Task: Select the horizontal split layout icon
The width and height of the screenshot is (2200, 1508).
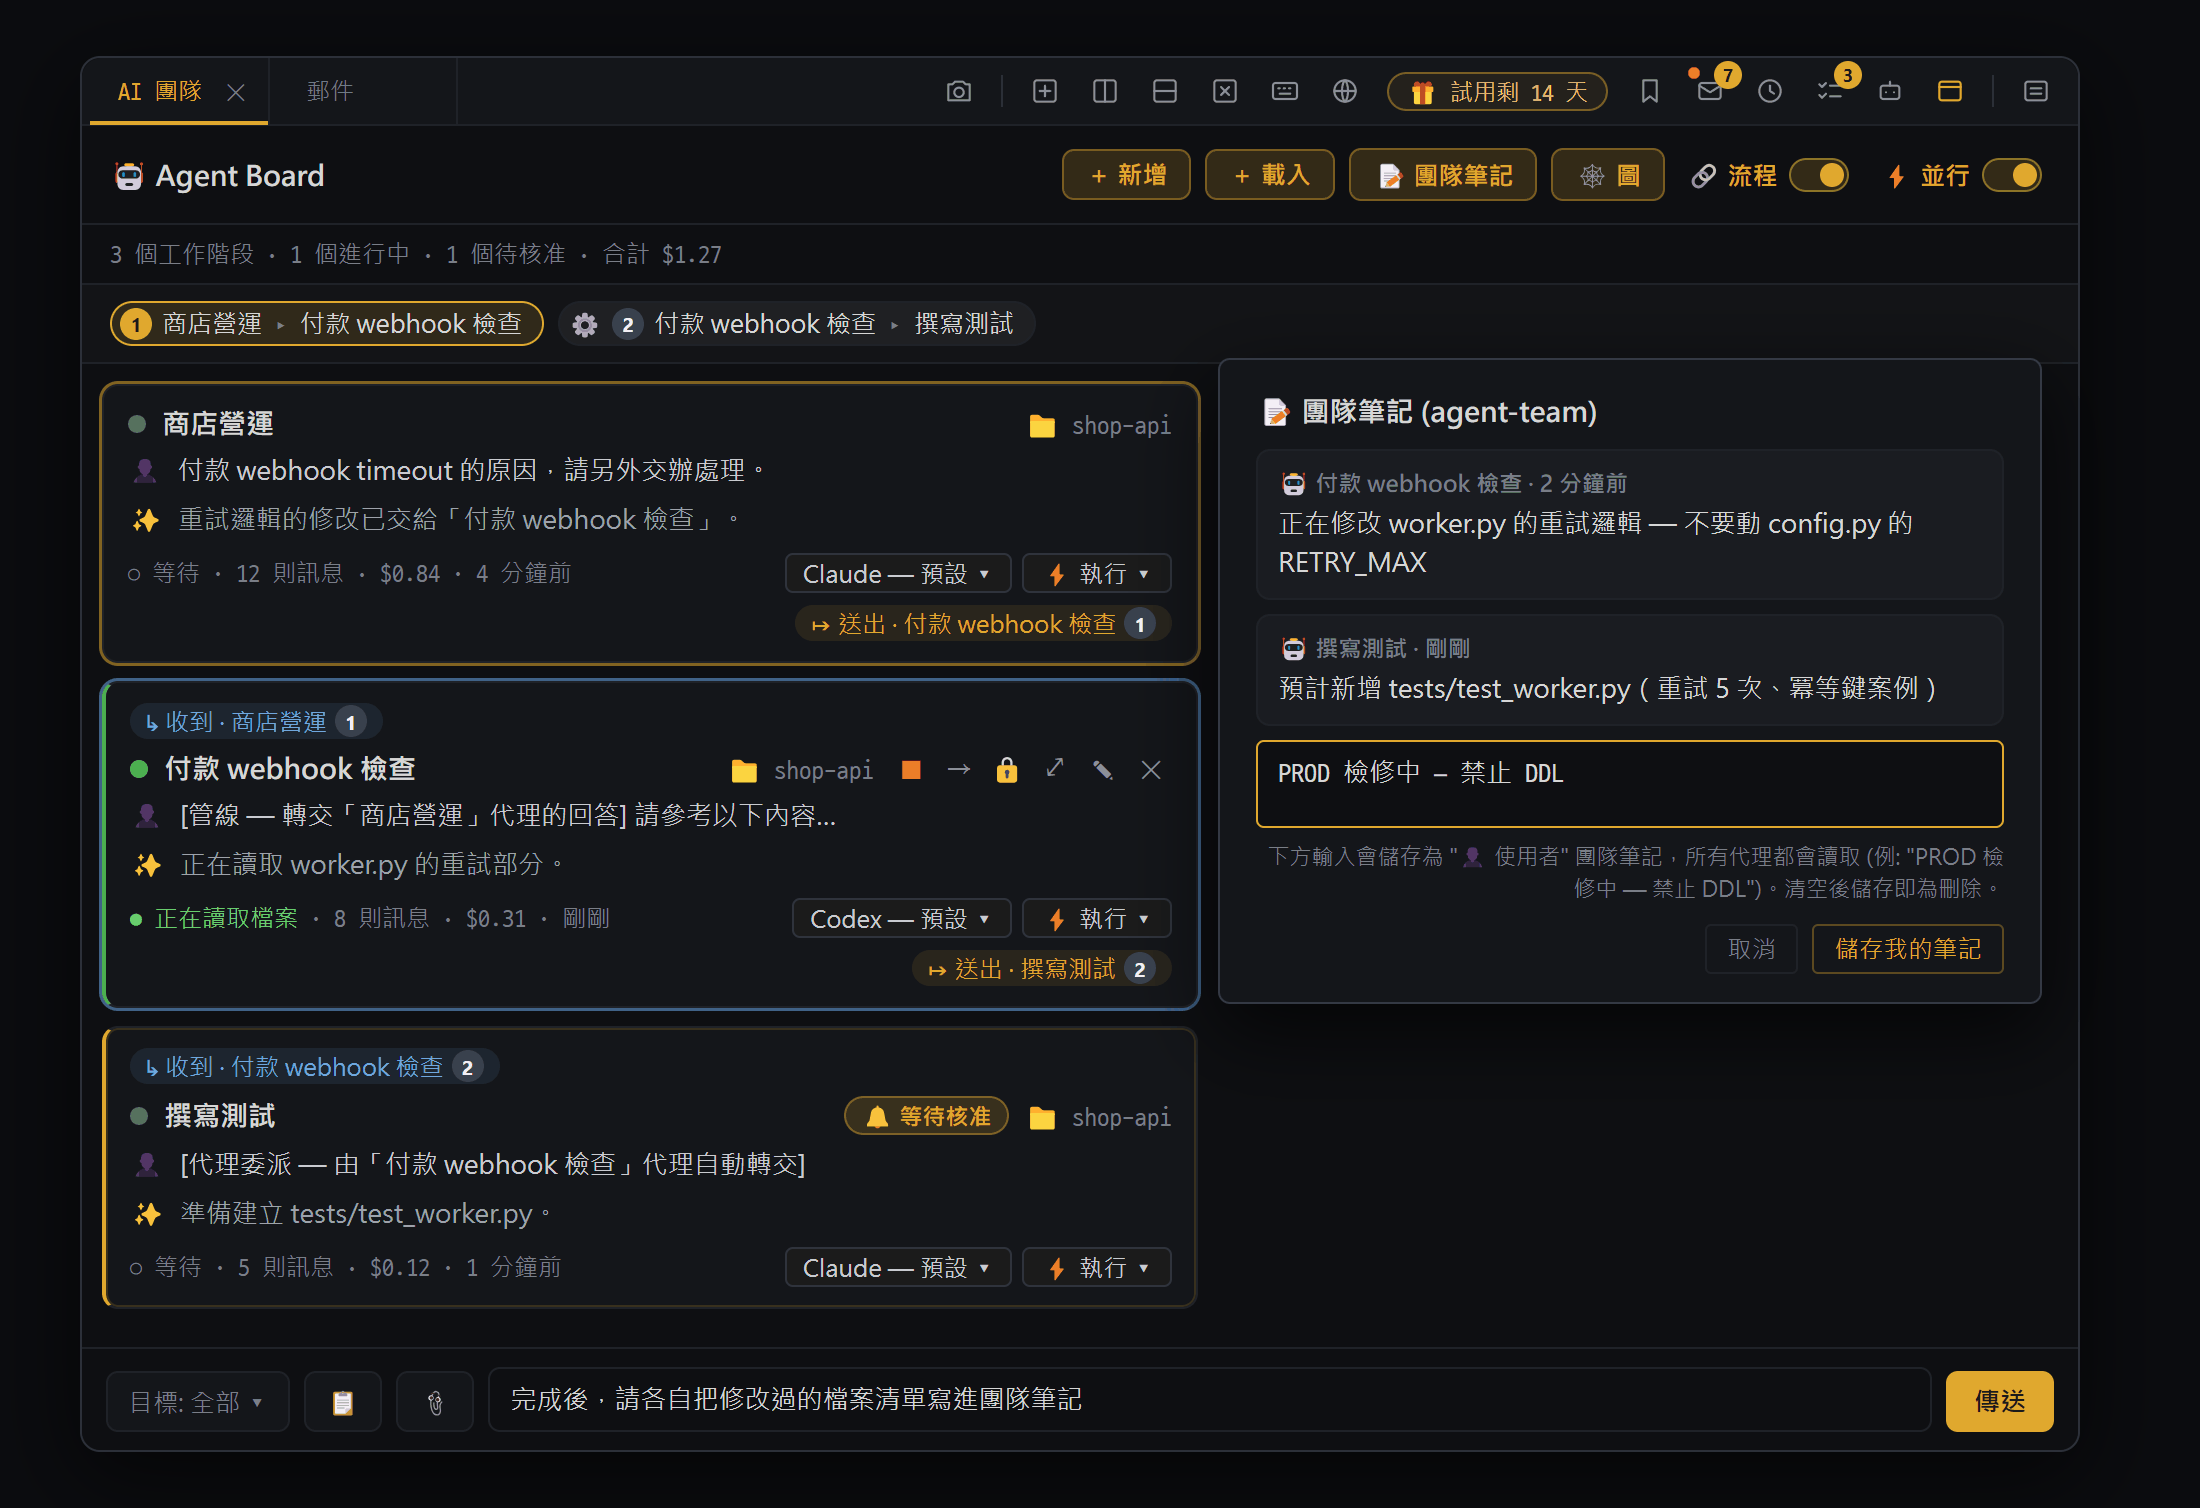Action: coord(1164,92)
